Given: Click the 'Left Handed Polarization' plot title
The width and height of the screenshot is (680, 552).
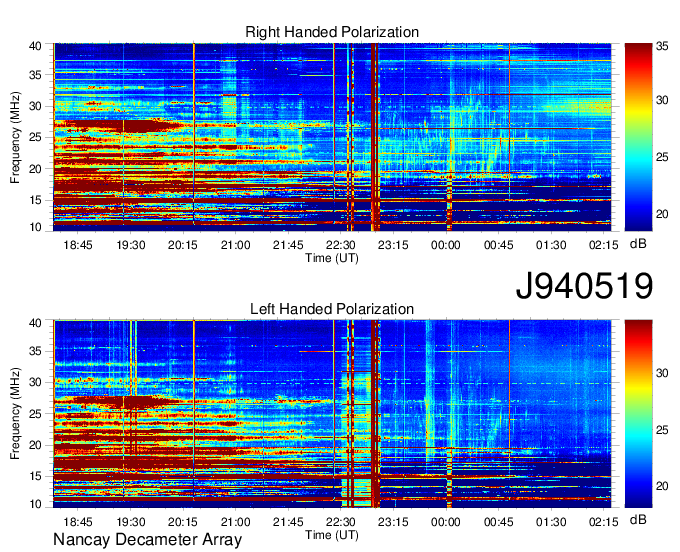Looking at the screenshot, I should pyautogui.click(x=332, y=309).
